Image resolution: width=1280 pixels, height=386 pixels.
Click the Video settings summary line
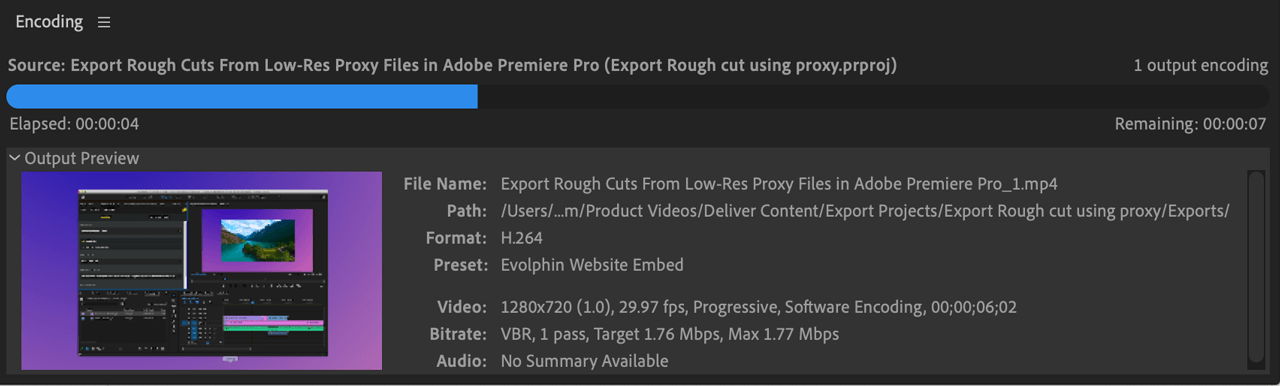[758, 307]
